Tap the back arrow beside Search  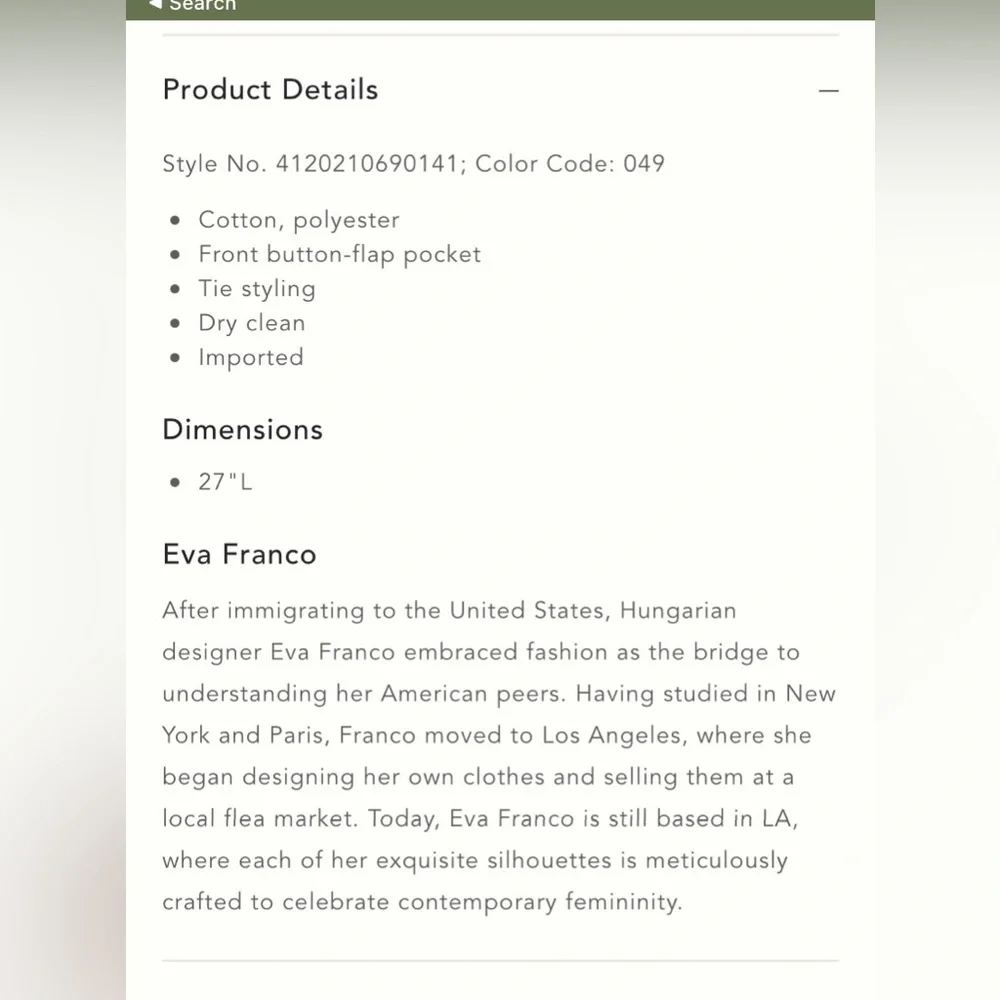pos(155,5)
